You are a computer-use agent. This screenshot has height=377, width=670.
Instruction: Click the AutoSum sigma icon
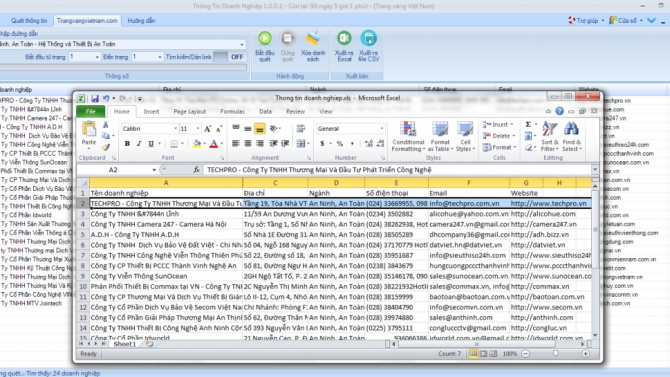[528, 124]
